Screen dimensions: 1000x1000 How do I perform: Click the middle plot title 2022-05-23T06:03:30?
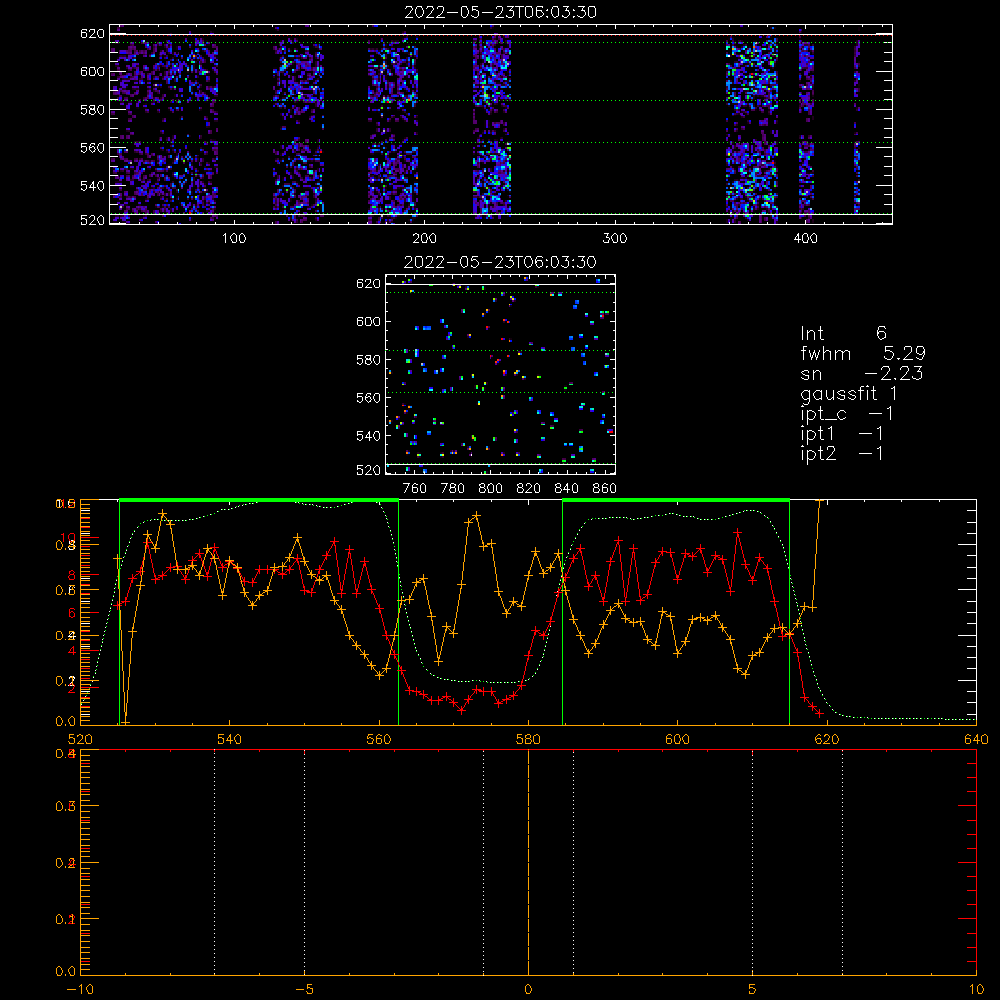(x=501, y=261)
